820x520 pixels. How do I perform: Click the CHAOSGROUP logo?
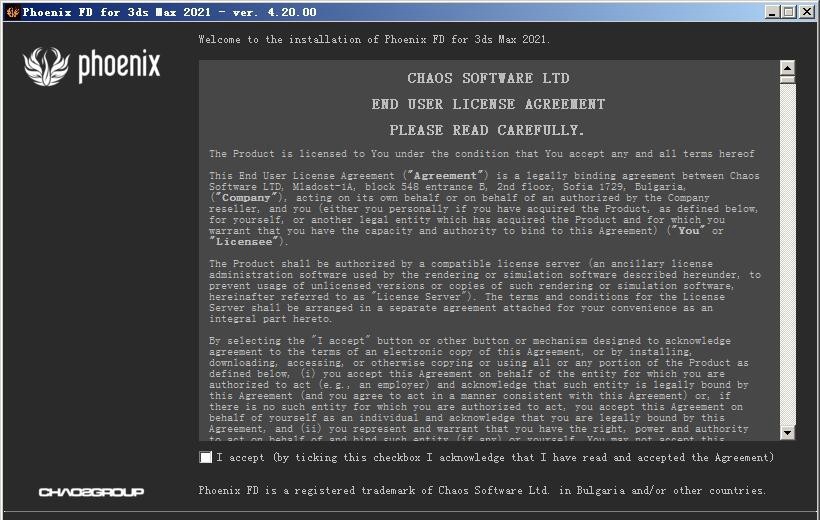[91, 492]
